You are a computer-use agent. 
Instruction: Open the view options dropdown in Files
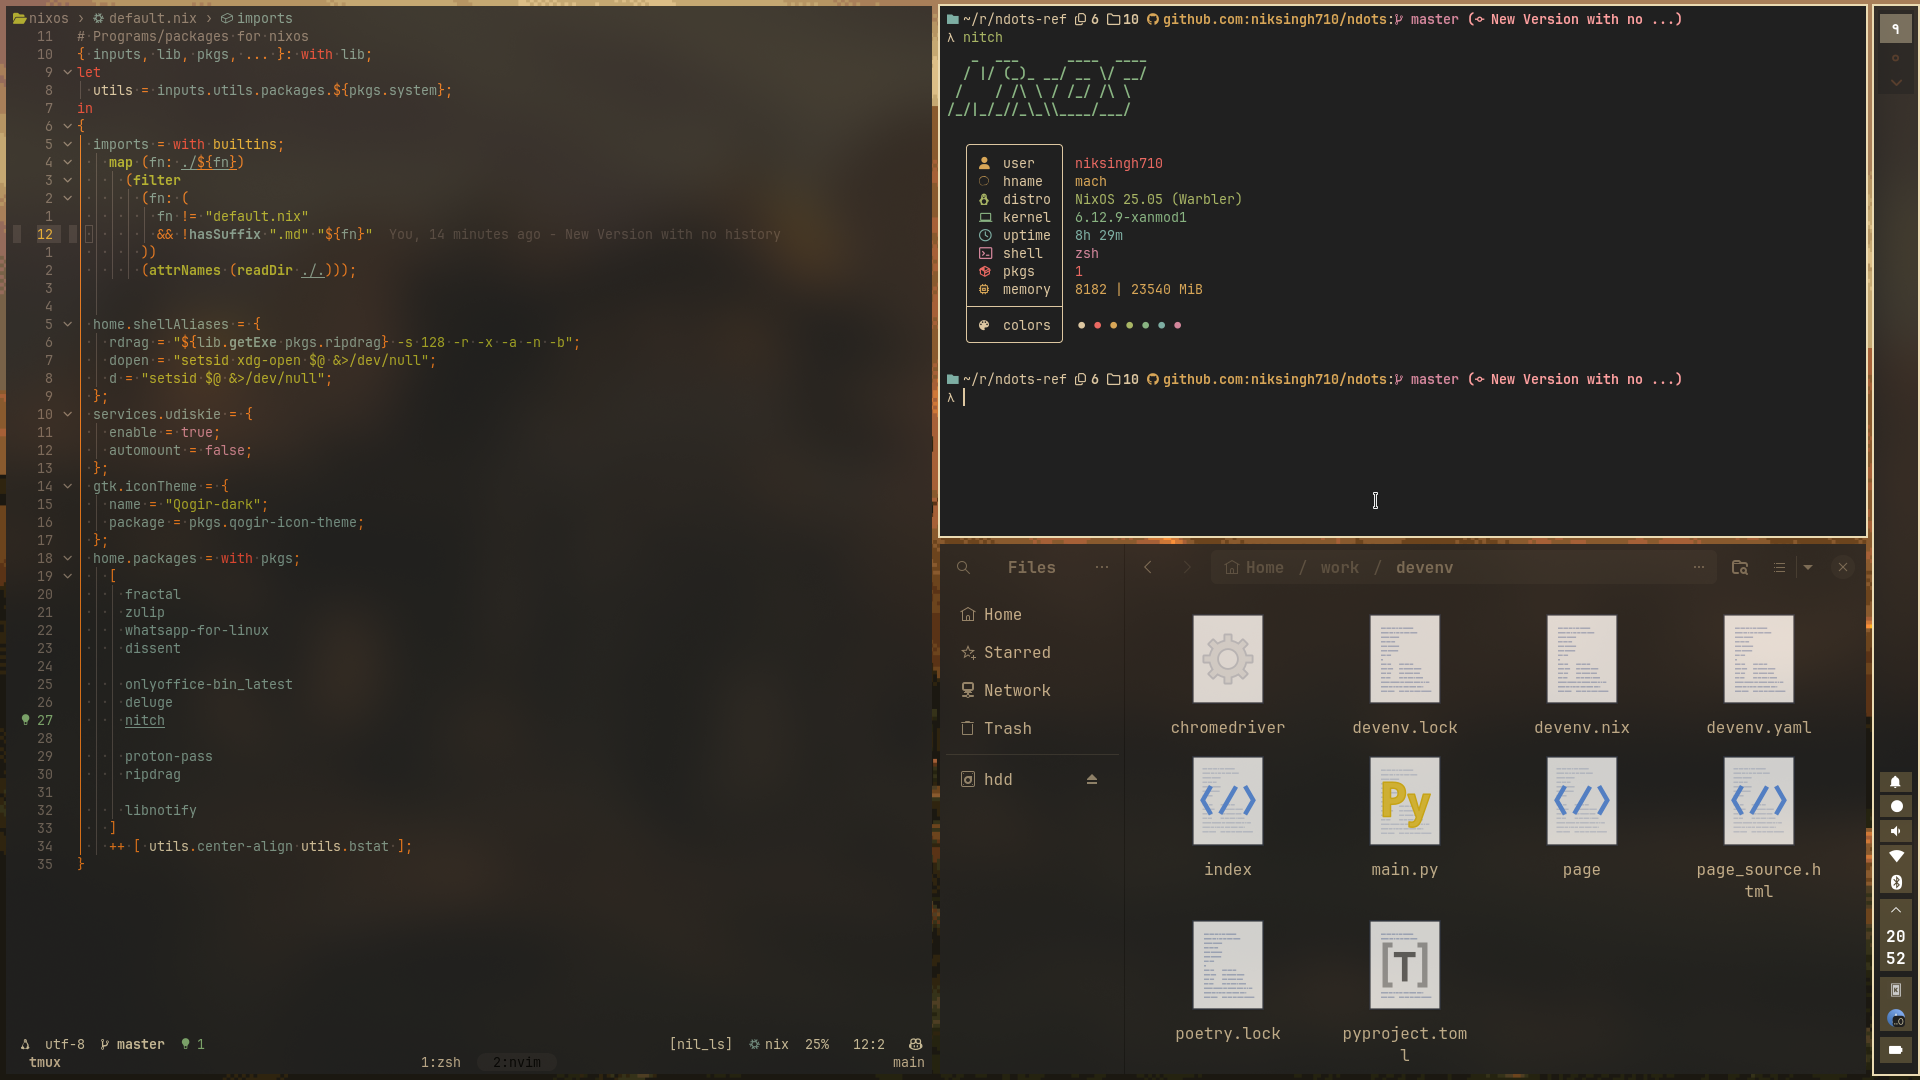pyautogui.click(x=1810, y=567)
